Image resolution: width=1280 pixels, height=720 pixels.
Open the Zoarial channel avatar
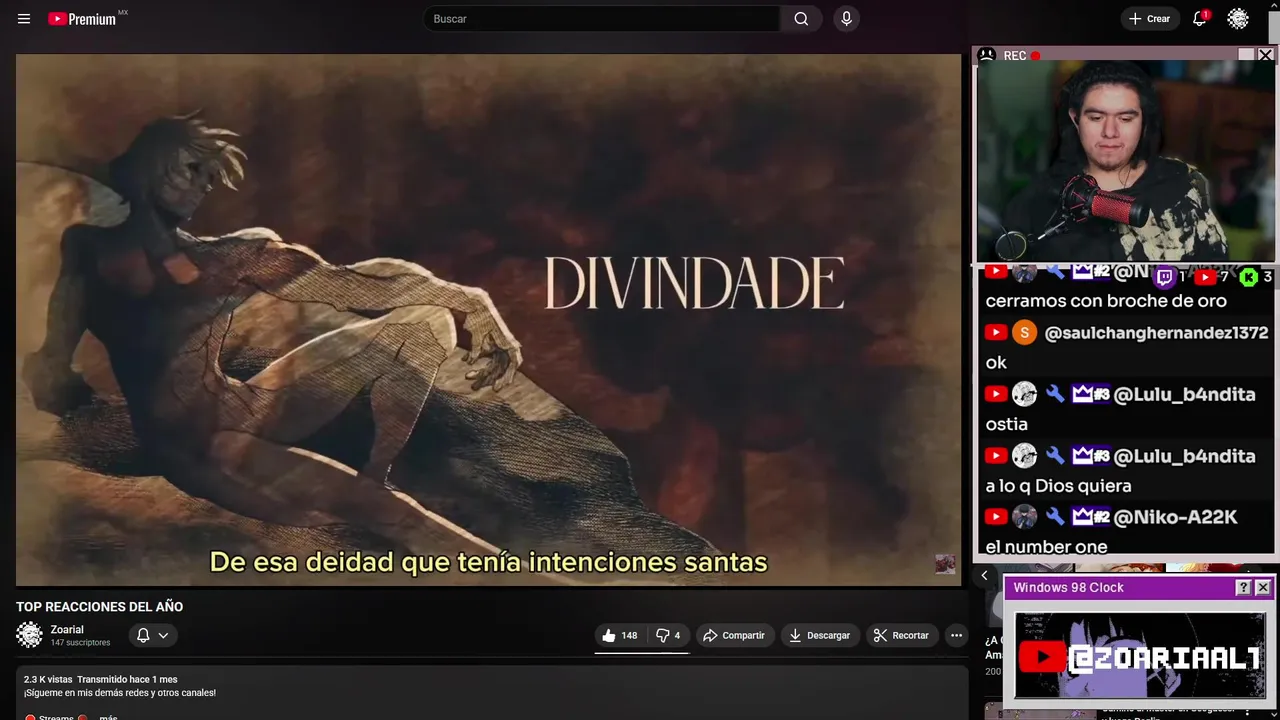click(30, 635)
